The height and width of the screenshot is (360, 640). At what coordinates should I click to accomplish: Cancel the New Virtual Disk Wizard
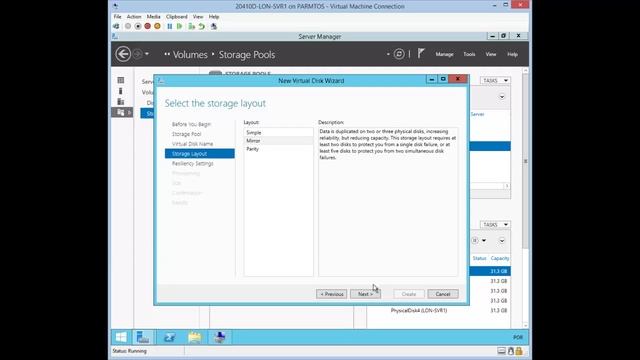coord(443,294)
